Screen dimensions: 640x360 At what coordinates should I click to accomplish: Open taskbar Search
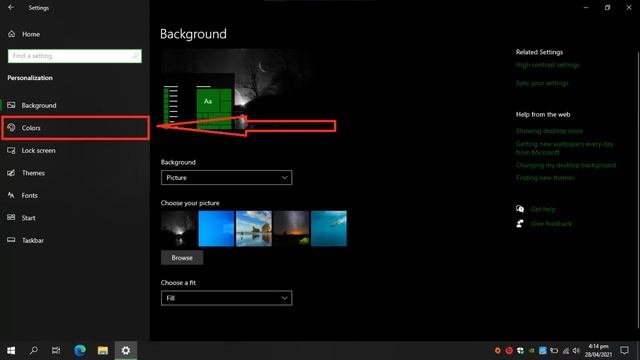(x=34, y=350)
